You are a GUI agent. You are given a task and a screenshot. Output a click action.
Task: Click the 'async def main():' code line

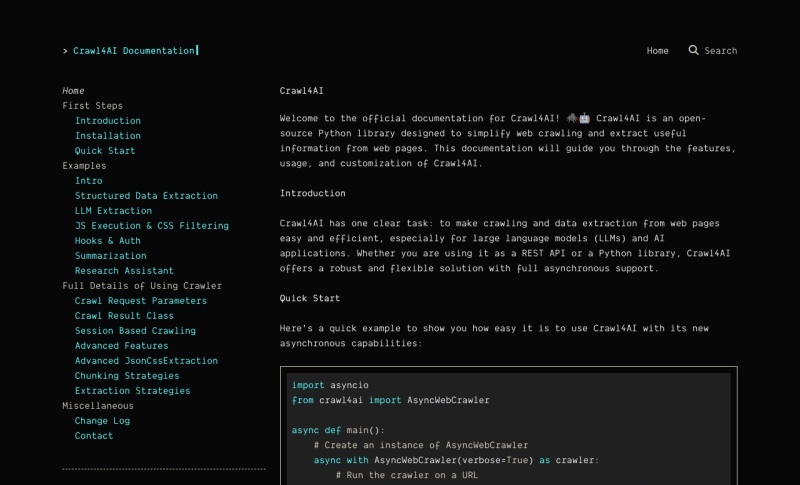[338, 430]
